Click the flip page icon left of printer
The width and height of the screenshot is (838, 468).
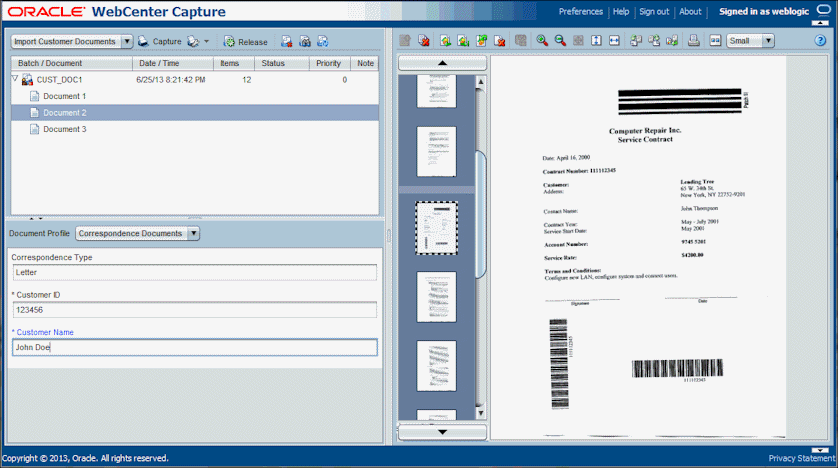point(672,41)
